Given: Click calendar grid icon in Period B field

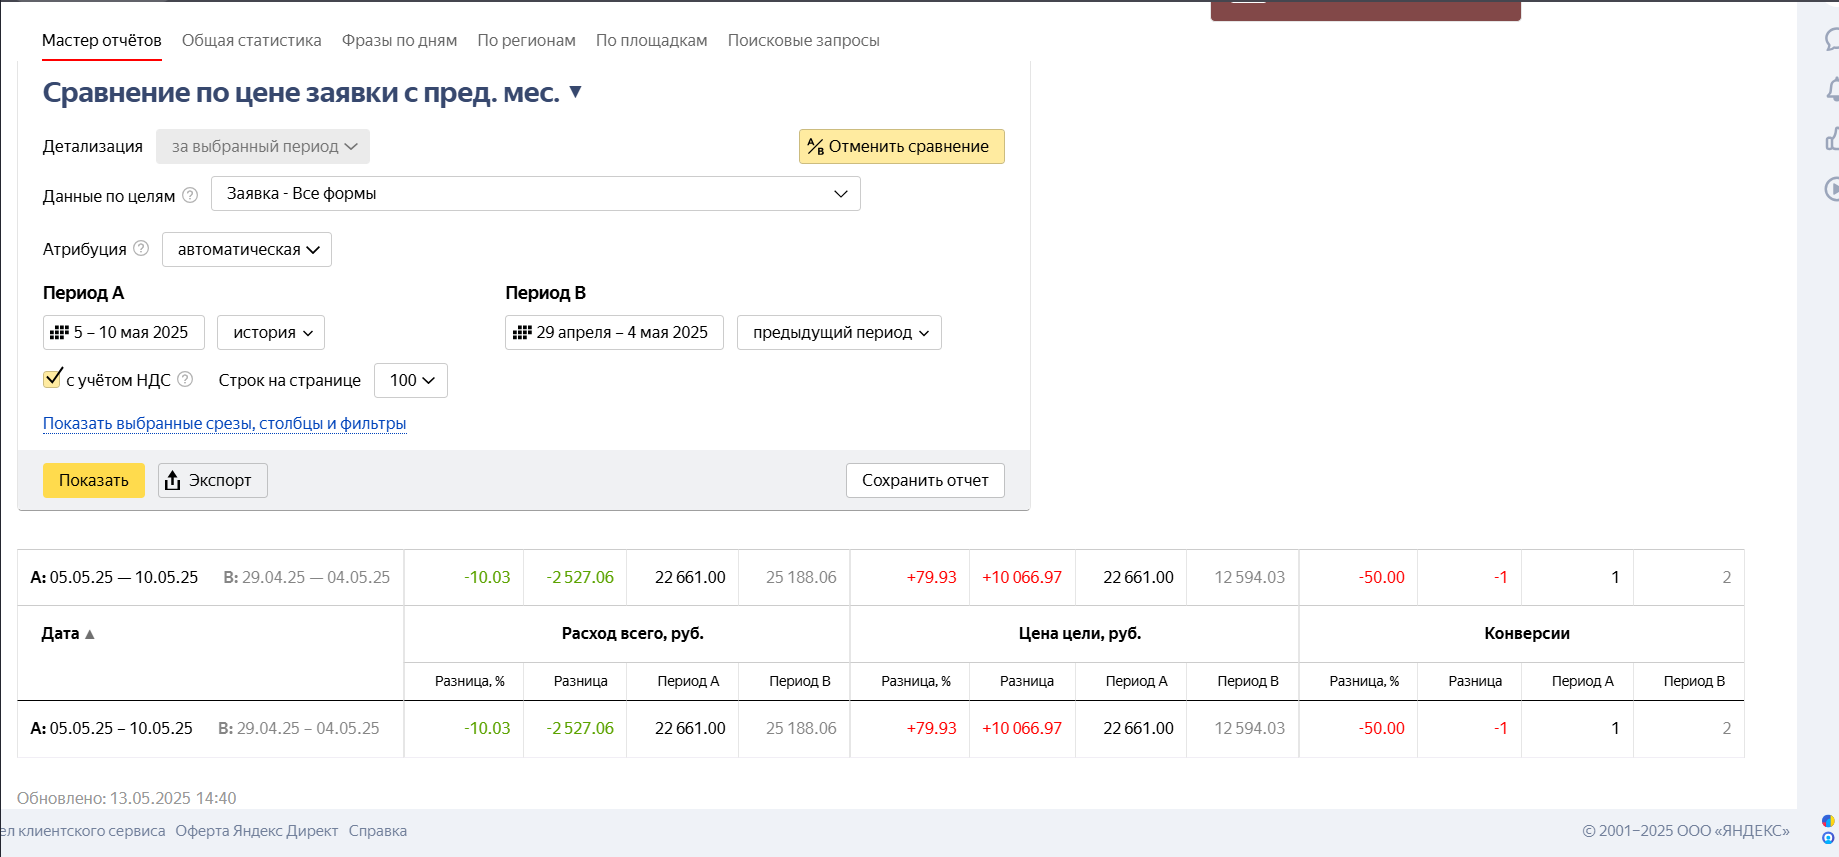Looking at the screenshot, I should tap(522, 332).
